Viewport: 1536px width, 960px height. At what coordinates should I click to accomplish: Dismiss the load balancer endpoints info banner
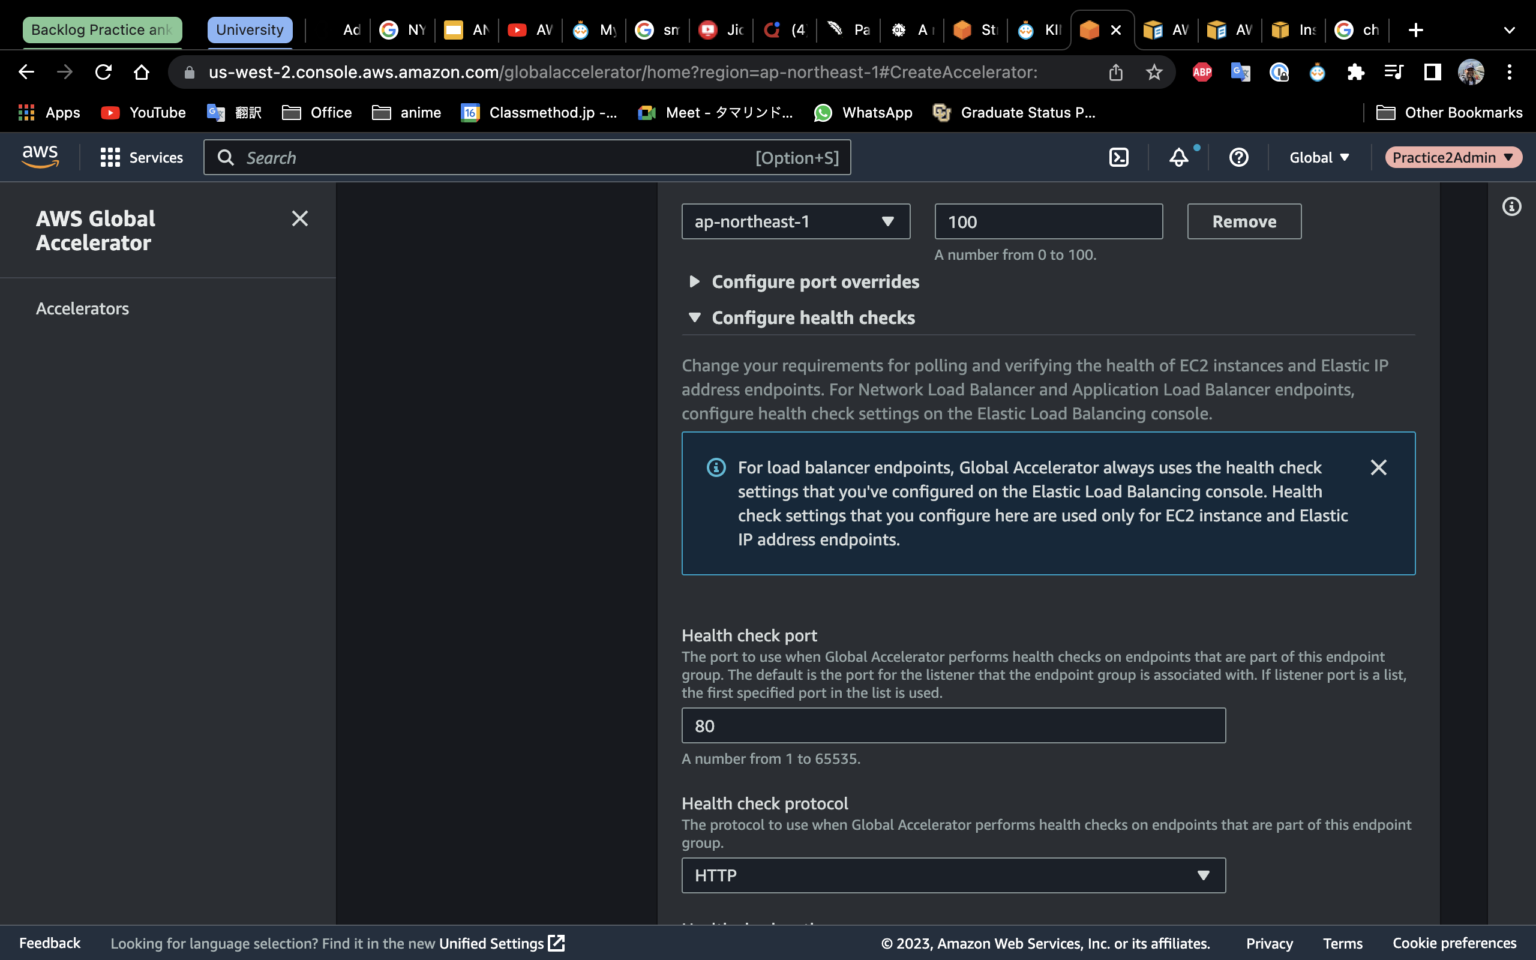1378,467
